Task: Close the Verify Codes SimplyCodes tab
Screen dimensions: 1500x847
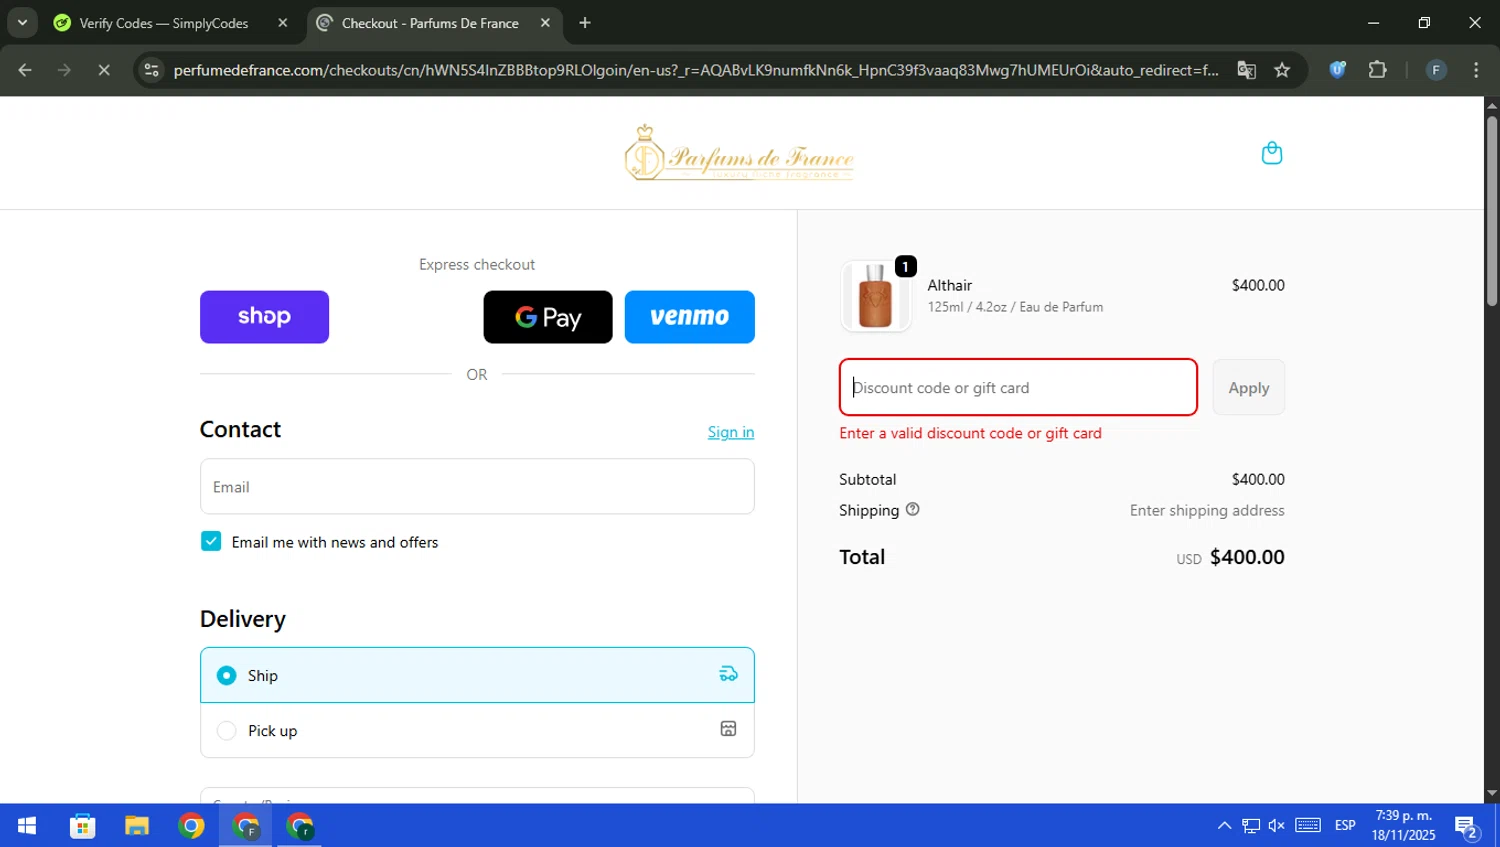Action: (x=283, y=23)
